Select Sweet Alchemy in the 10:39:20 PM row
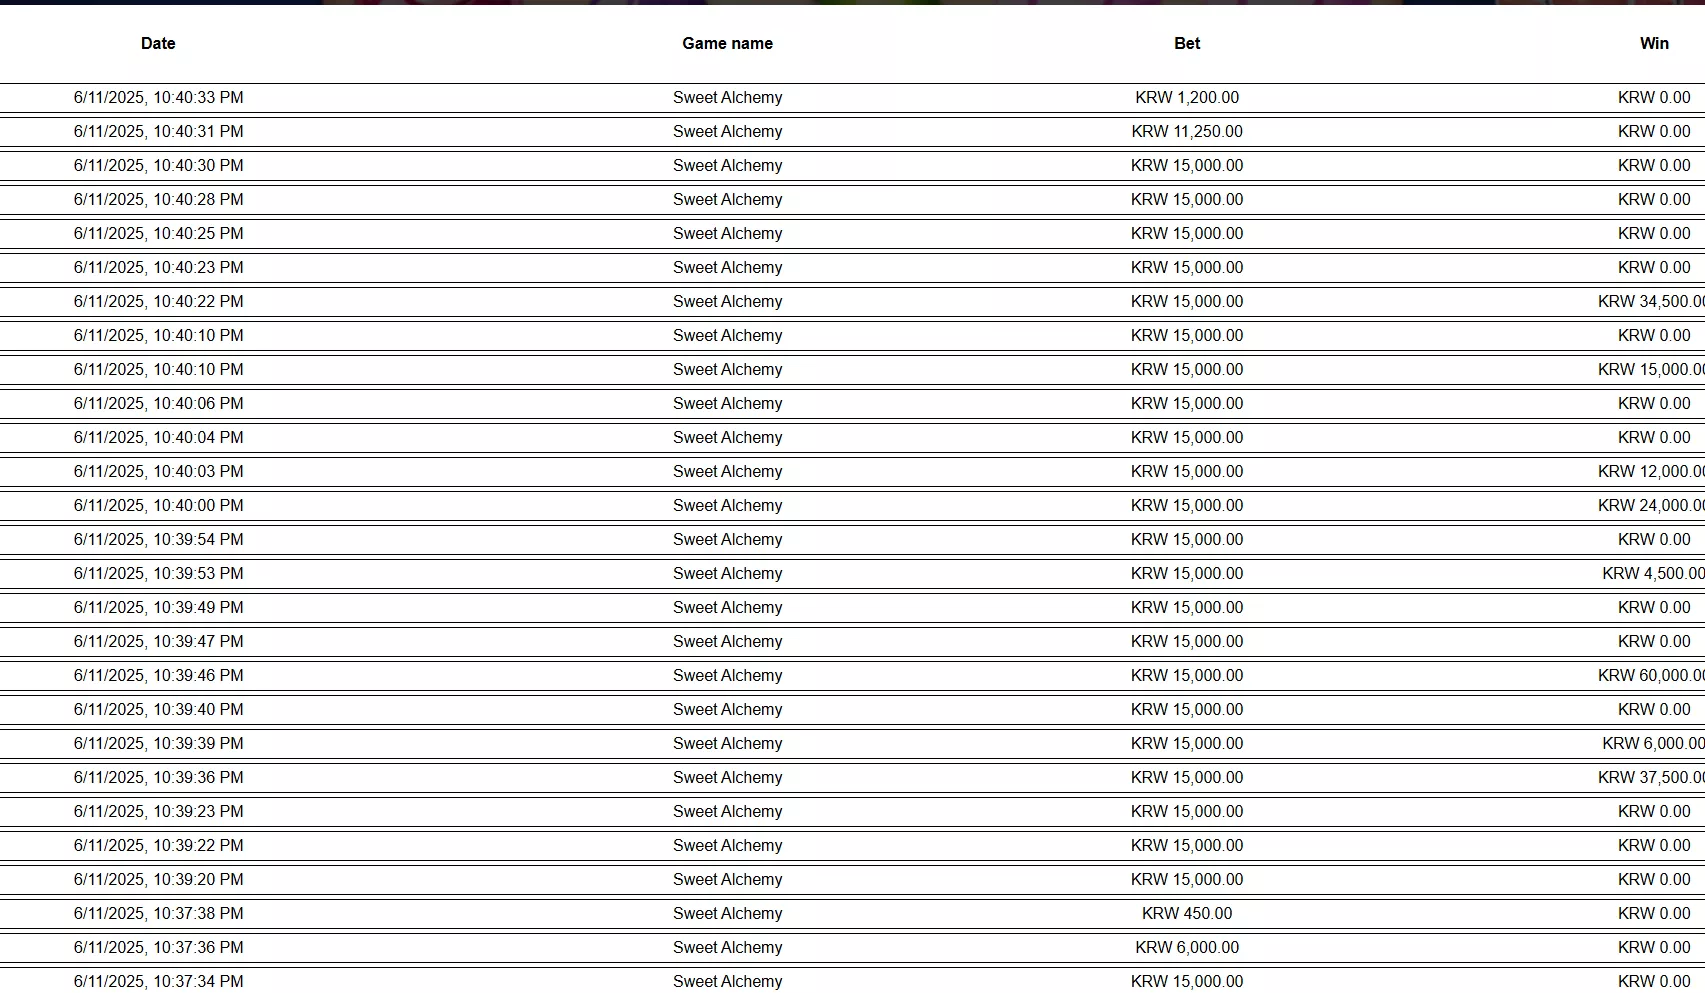Viewport: 1705px width, 993px height. click(x=727, y=880)
